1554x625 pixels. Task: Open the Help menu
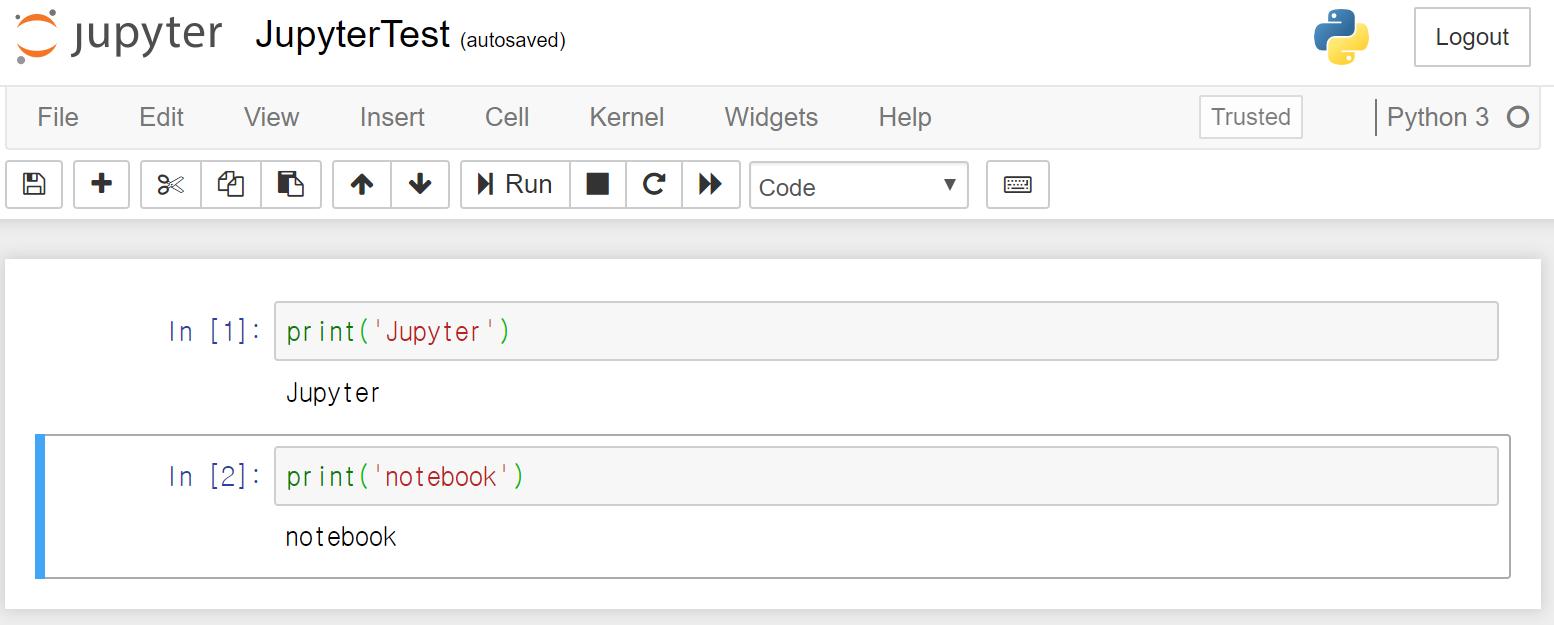click(x=905, y=117)
